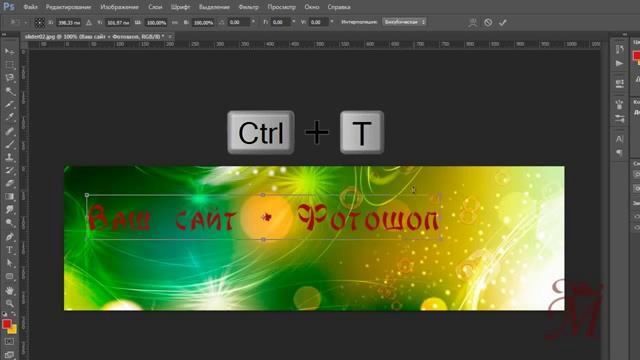This screenshot has height=360, width=640.
Task: Click the Y position field
Action: 118,22
